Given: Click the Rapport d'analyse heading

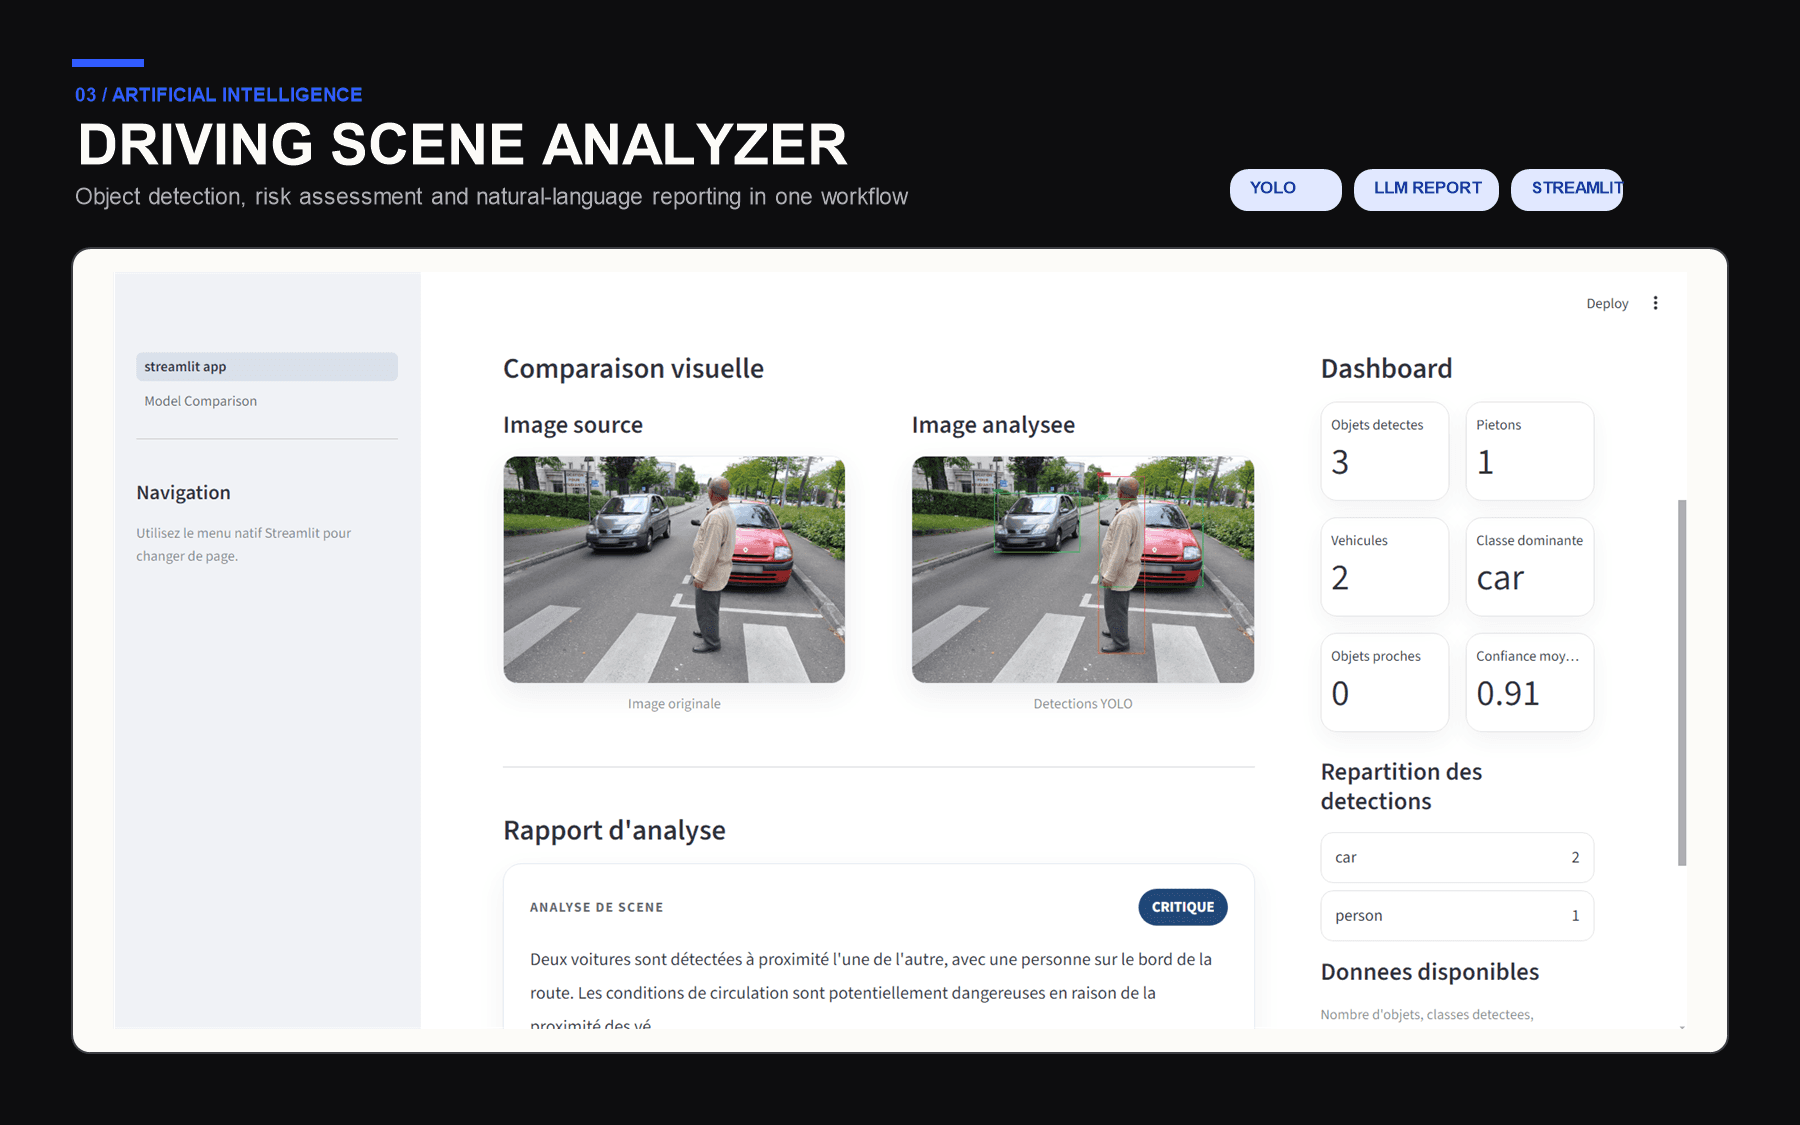Looking at the screenshot, I should coord(614,831).
